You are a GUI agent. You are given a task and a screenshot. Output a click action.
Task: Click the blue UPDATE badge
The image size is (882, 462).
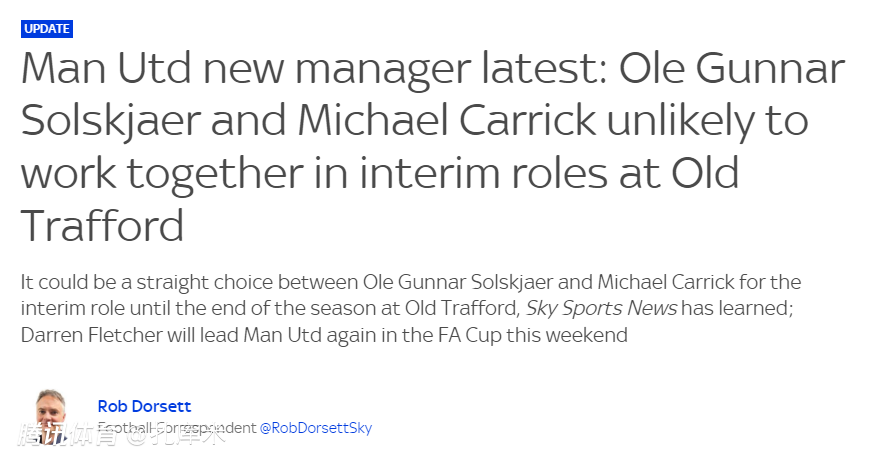pos(47,29)
